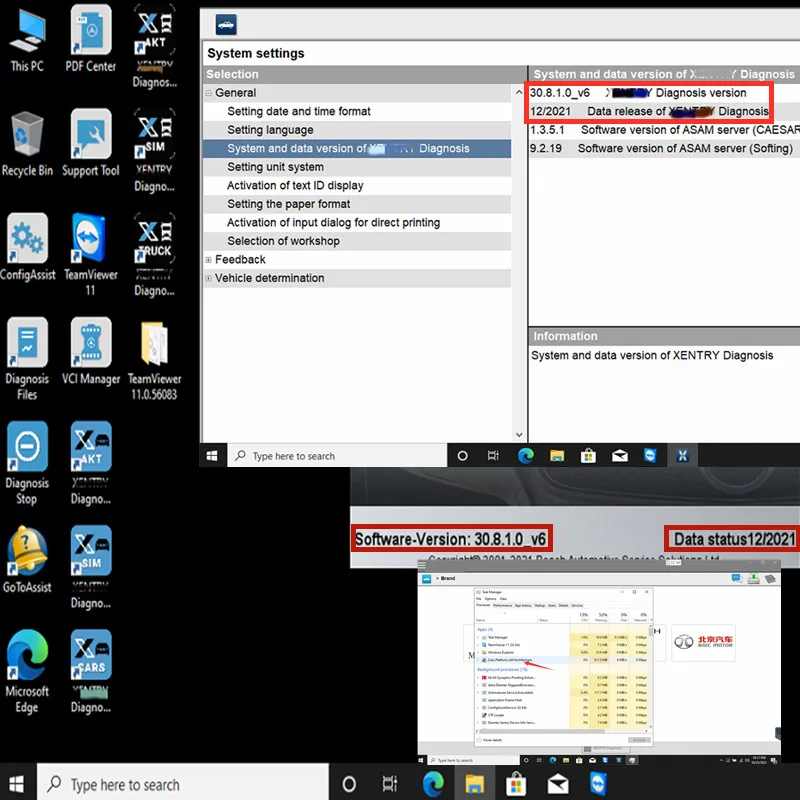Launch the XENTRY Diagnosis CARS shortcut
The height and width of the screenshot is (800, 800).
[91, 672]
